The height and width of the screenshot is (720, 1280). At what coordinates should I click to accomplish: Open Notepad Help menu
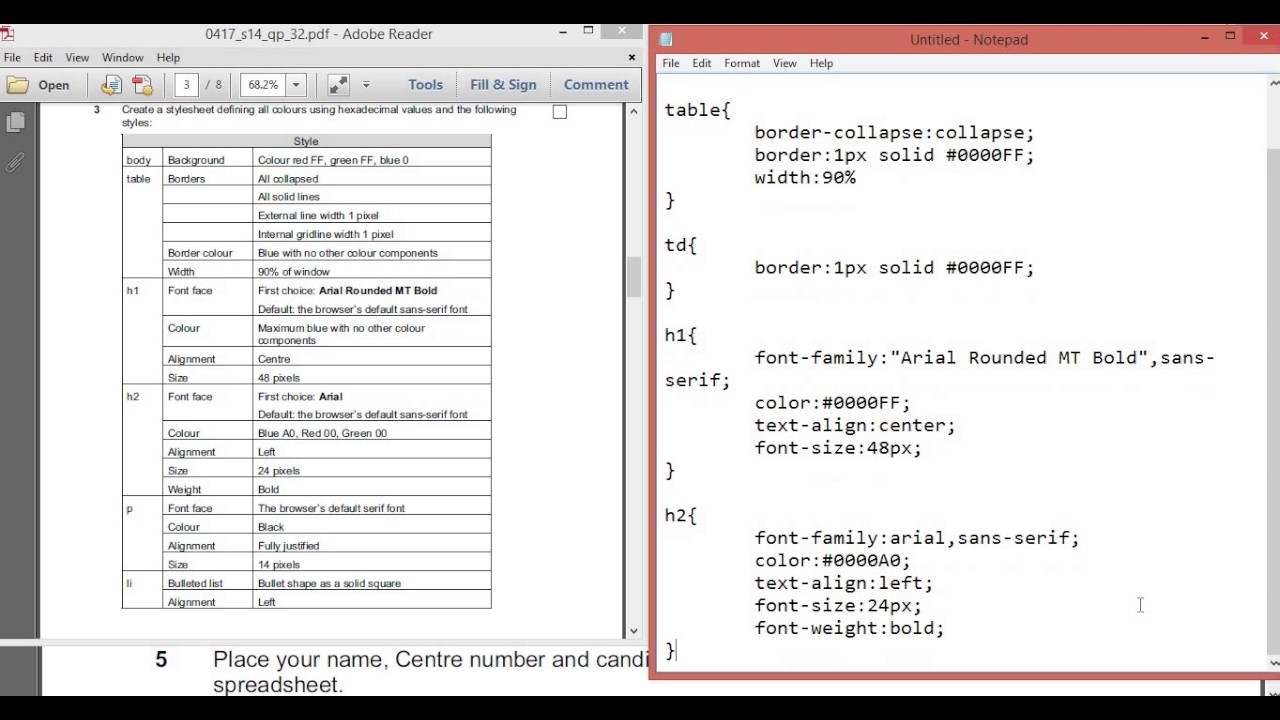point(821,63)
